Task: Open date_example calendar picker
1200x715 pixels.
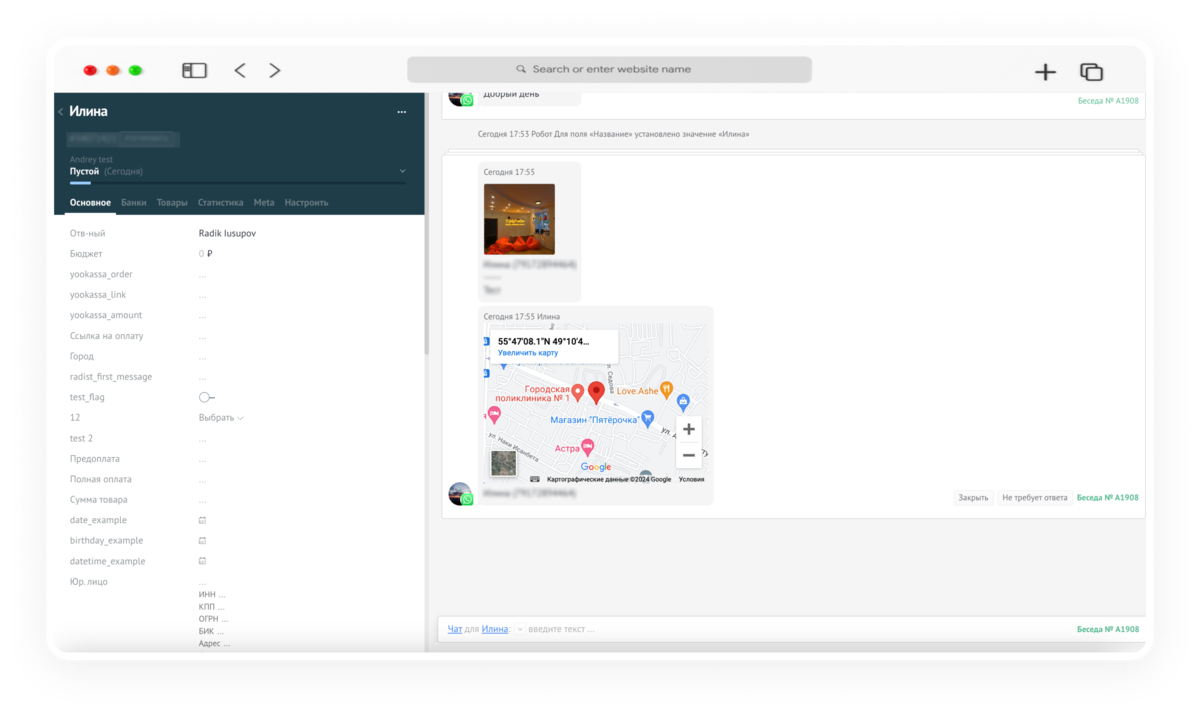Action: [202, 520]
